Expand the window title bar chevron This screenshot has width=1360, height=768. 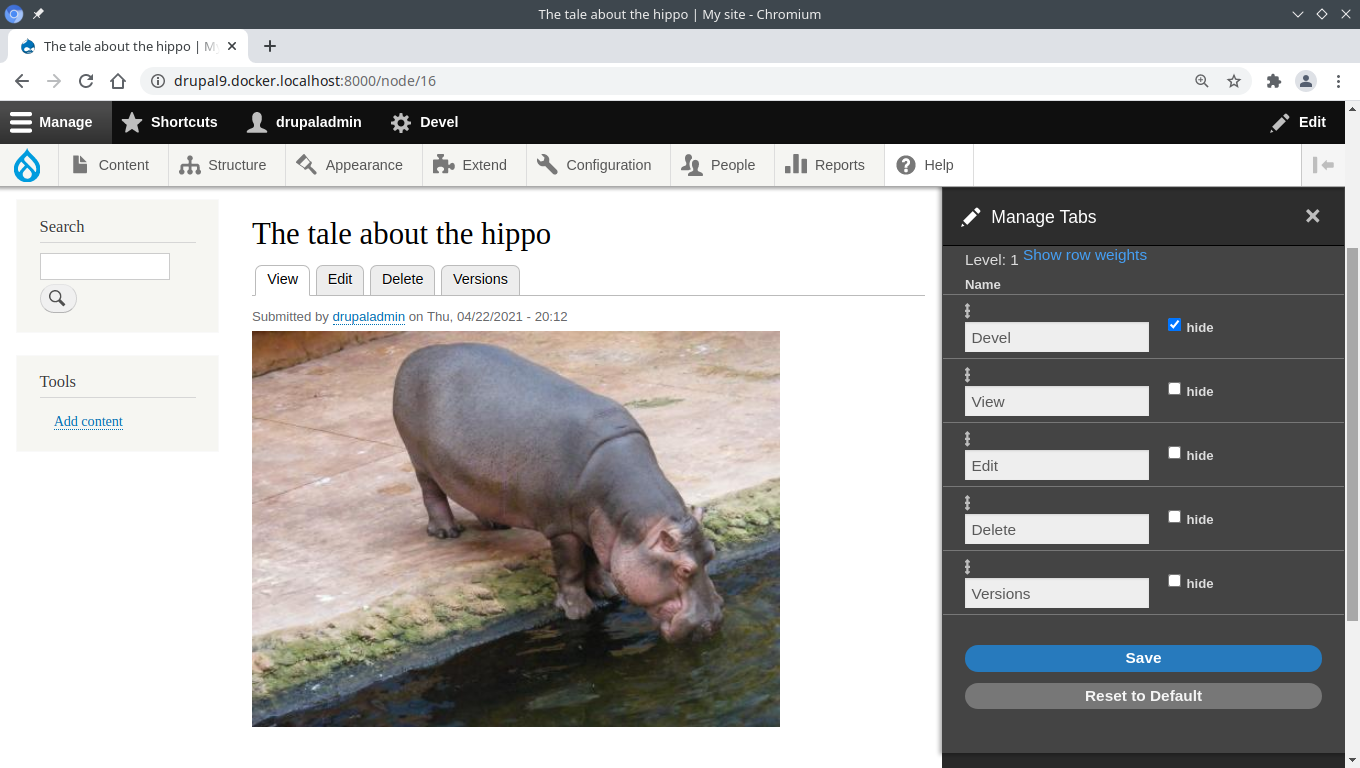pos(1297,14)
